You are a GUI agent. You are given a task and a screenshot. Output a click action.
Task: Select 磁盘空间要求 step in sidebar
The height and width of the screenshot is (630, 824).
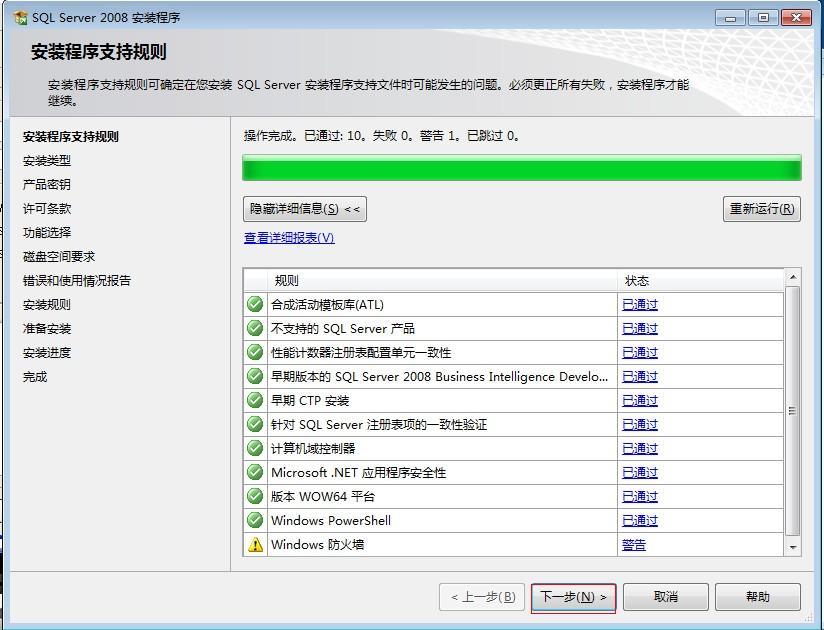(59, 256)
